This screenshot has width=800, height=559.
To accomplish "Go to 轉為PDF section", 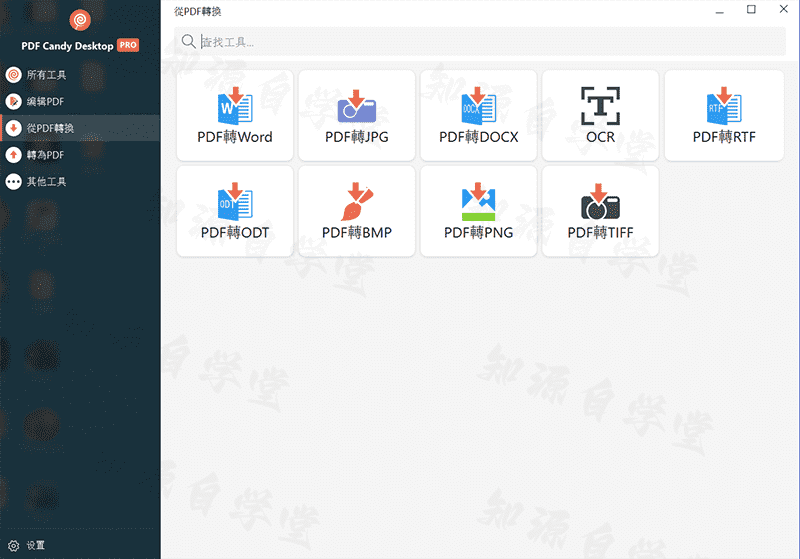I will click(80, 155).
